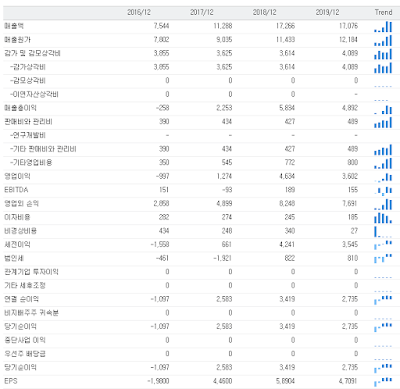Click the 772 value in -기타영업비용 row
This screenshot has width=400, height=389.
point(290,163)
